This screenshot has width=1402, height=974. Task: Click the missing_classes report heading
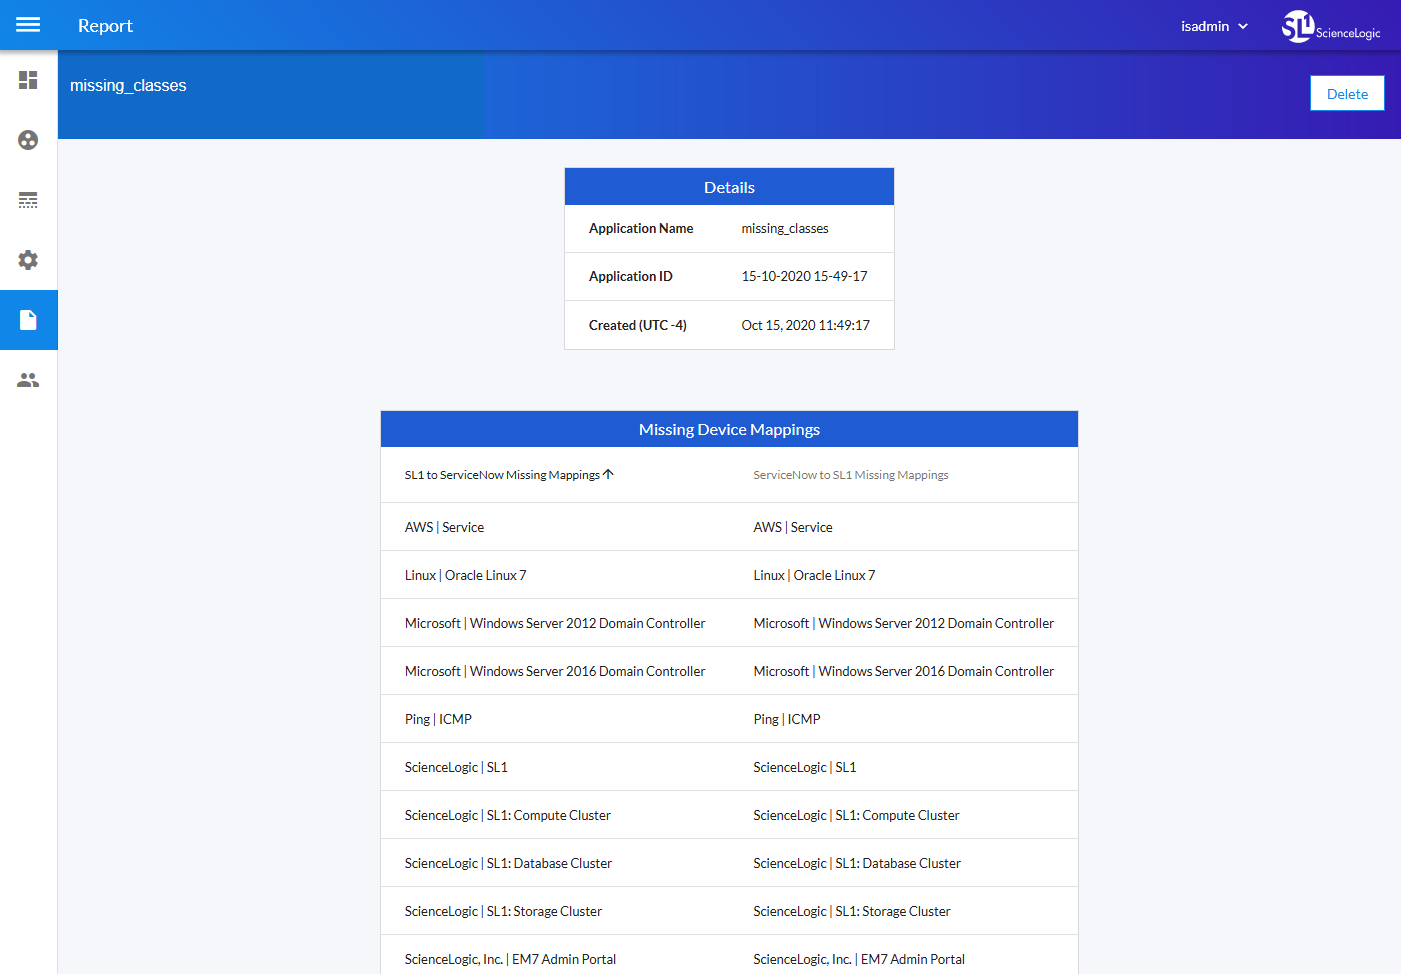(128, 86)
